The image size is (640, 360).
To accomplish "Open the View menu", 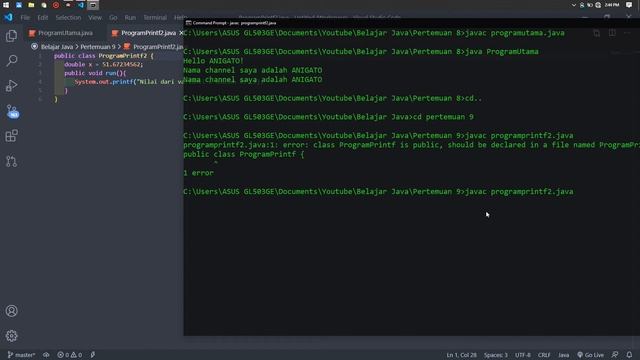I will pos(95,18).
